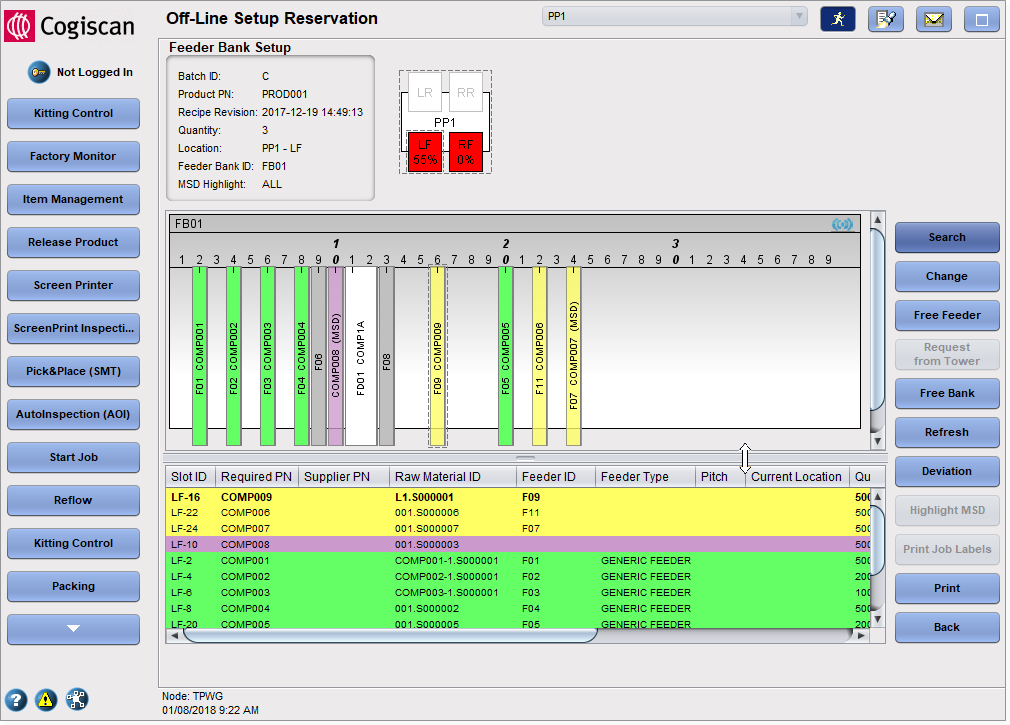The width and height of the screenshot is (1010, 725).
Task: Click the Refresh button
Action: (947, 433)
